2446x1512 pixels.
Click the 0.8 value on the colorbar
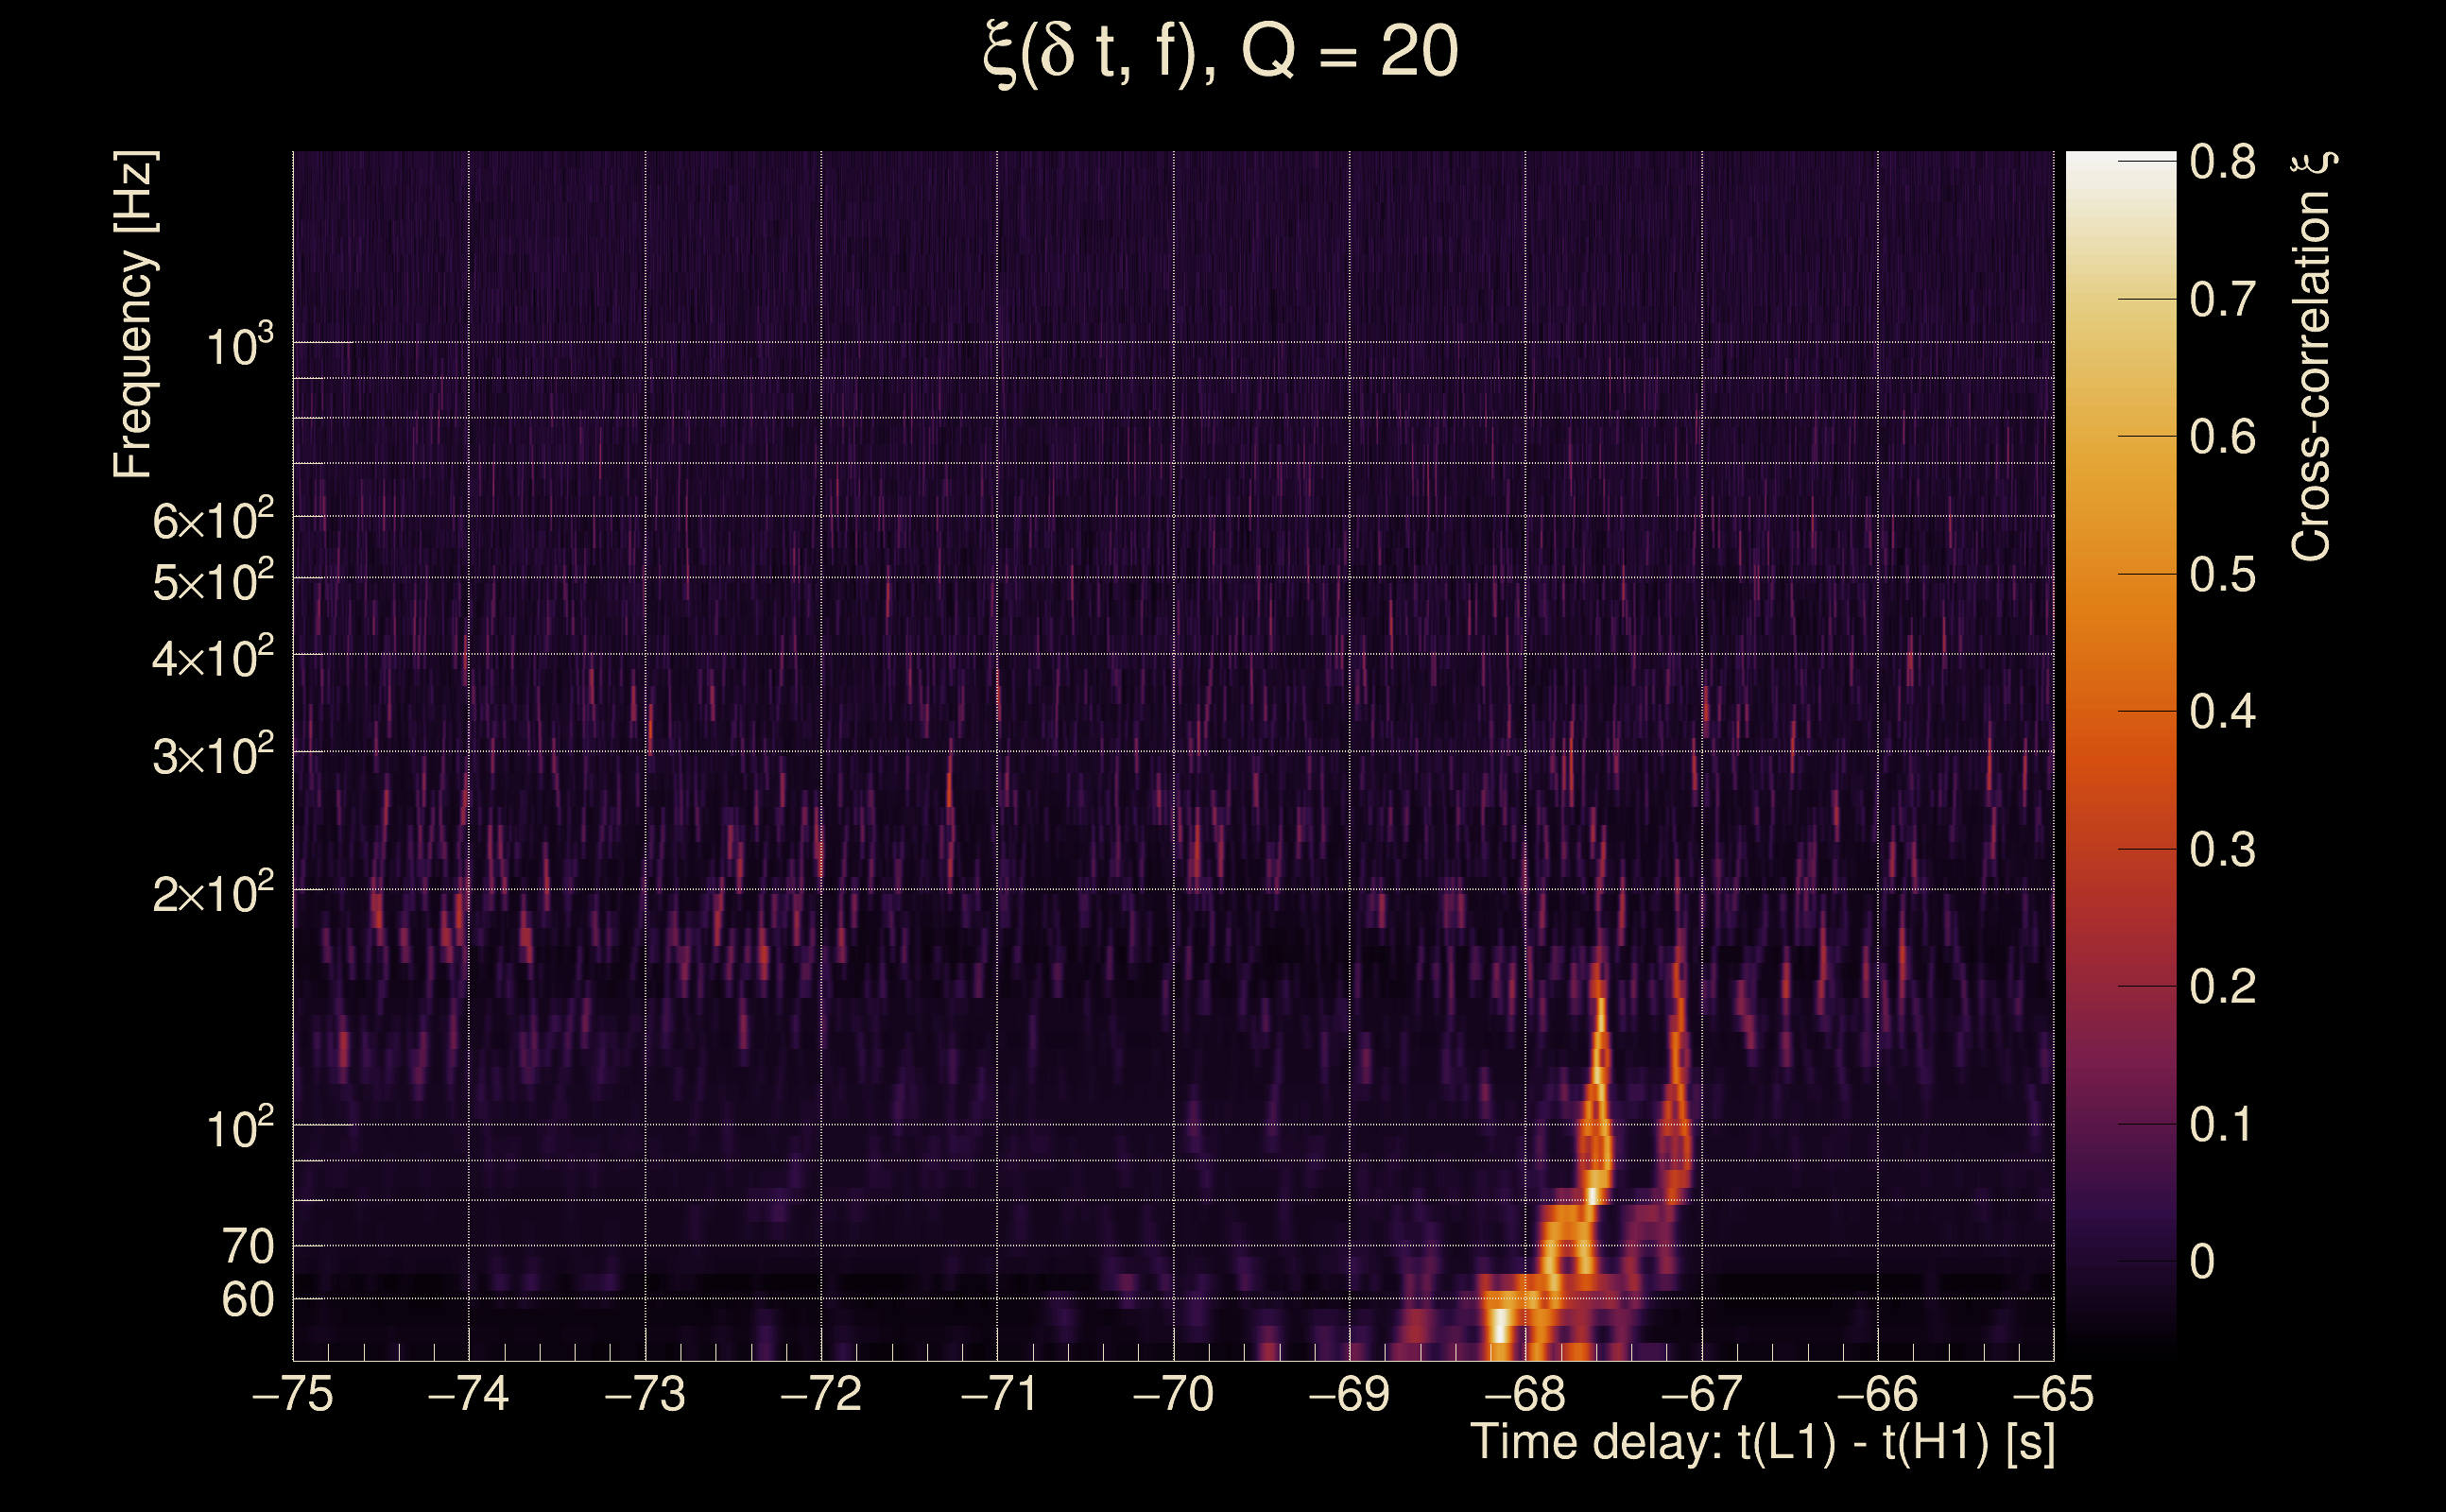click(2222, 162)
